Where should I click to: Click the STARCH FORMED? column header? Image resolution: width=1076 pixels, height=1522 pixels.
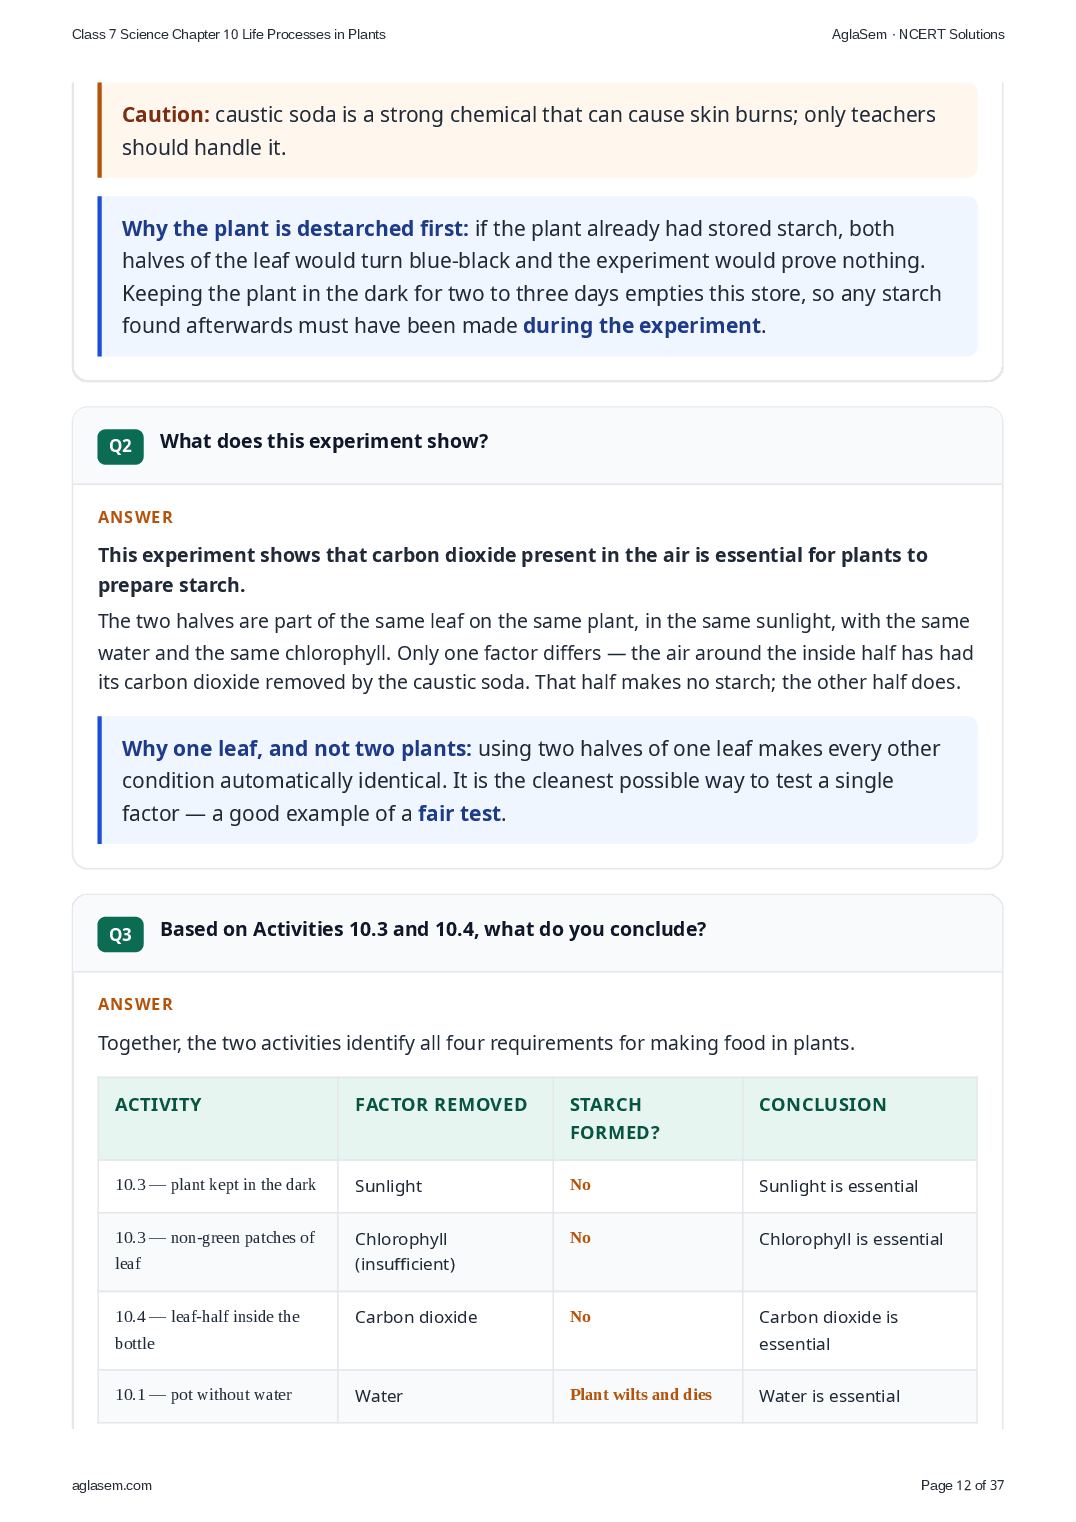point(615,1119)
